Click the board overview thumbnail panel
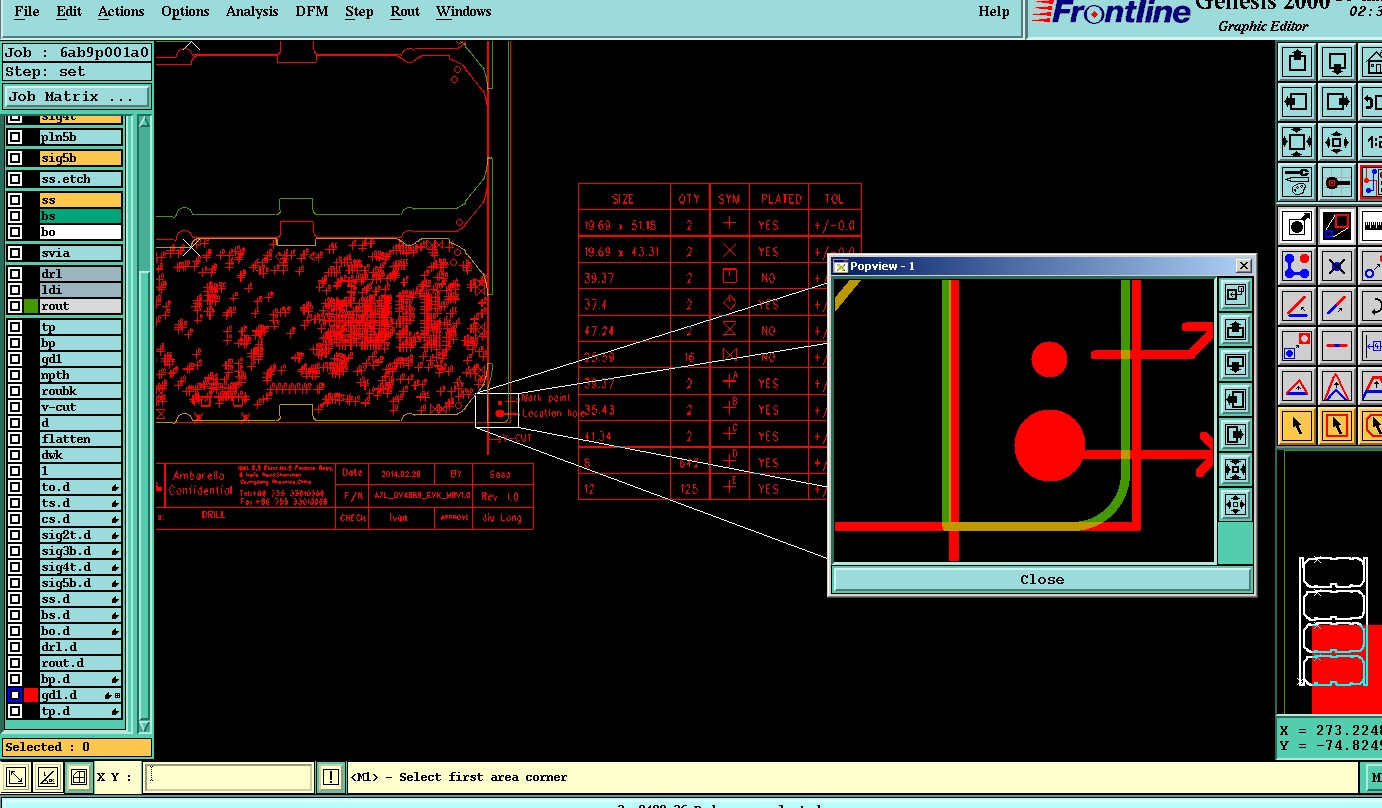 tap(1331, 583)
